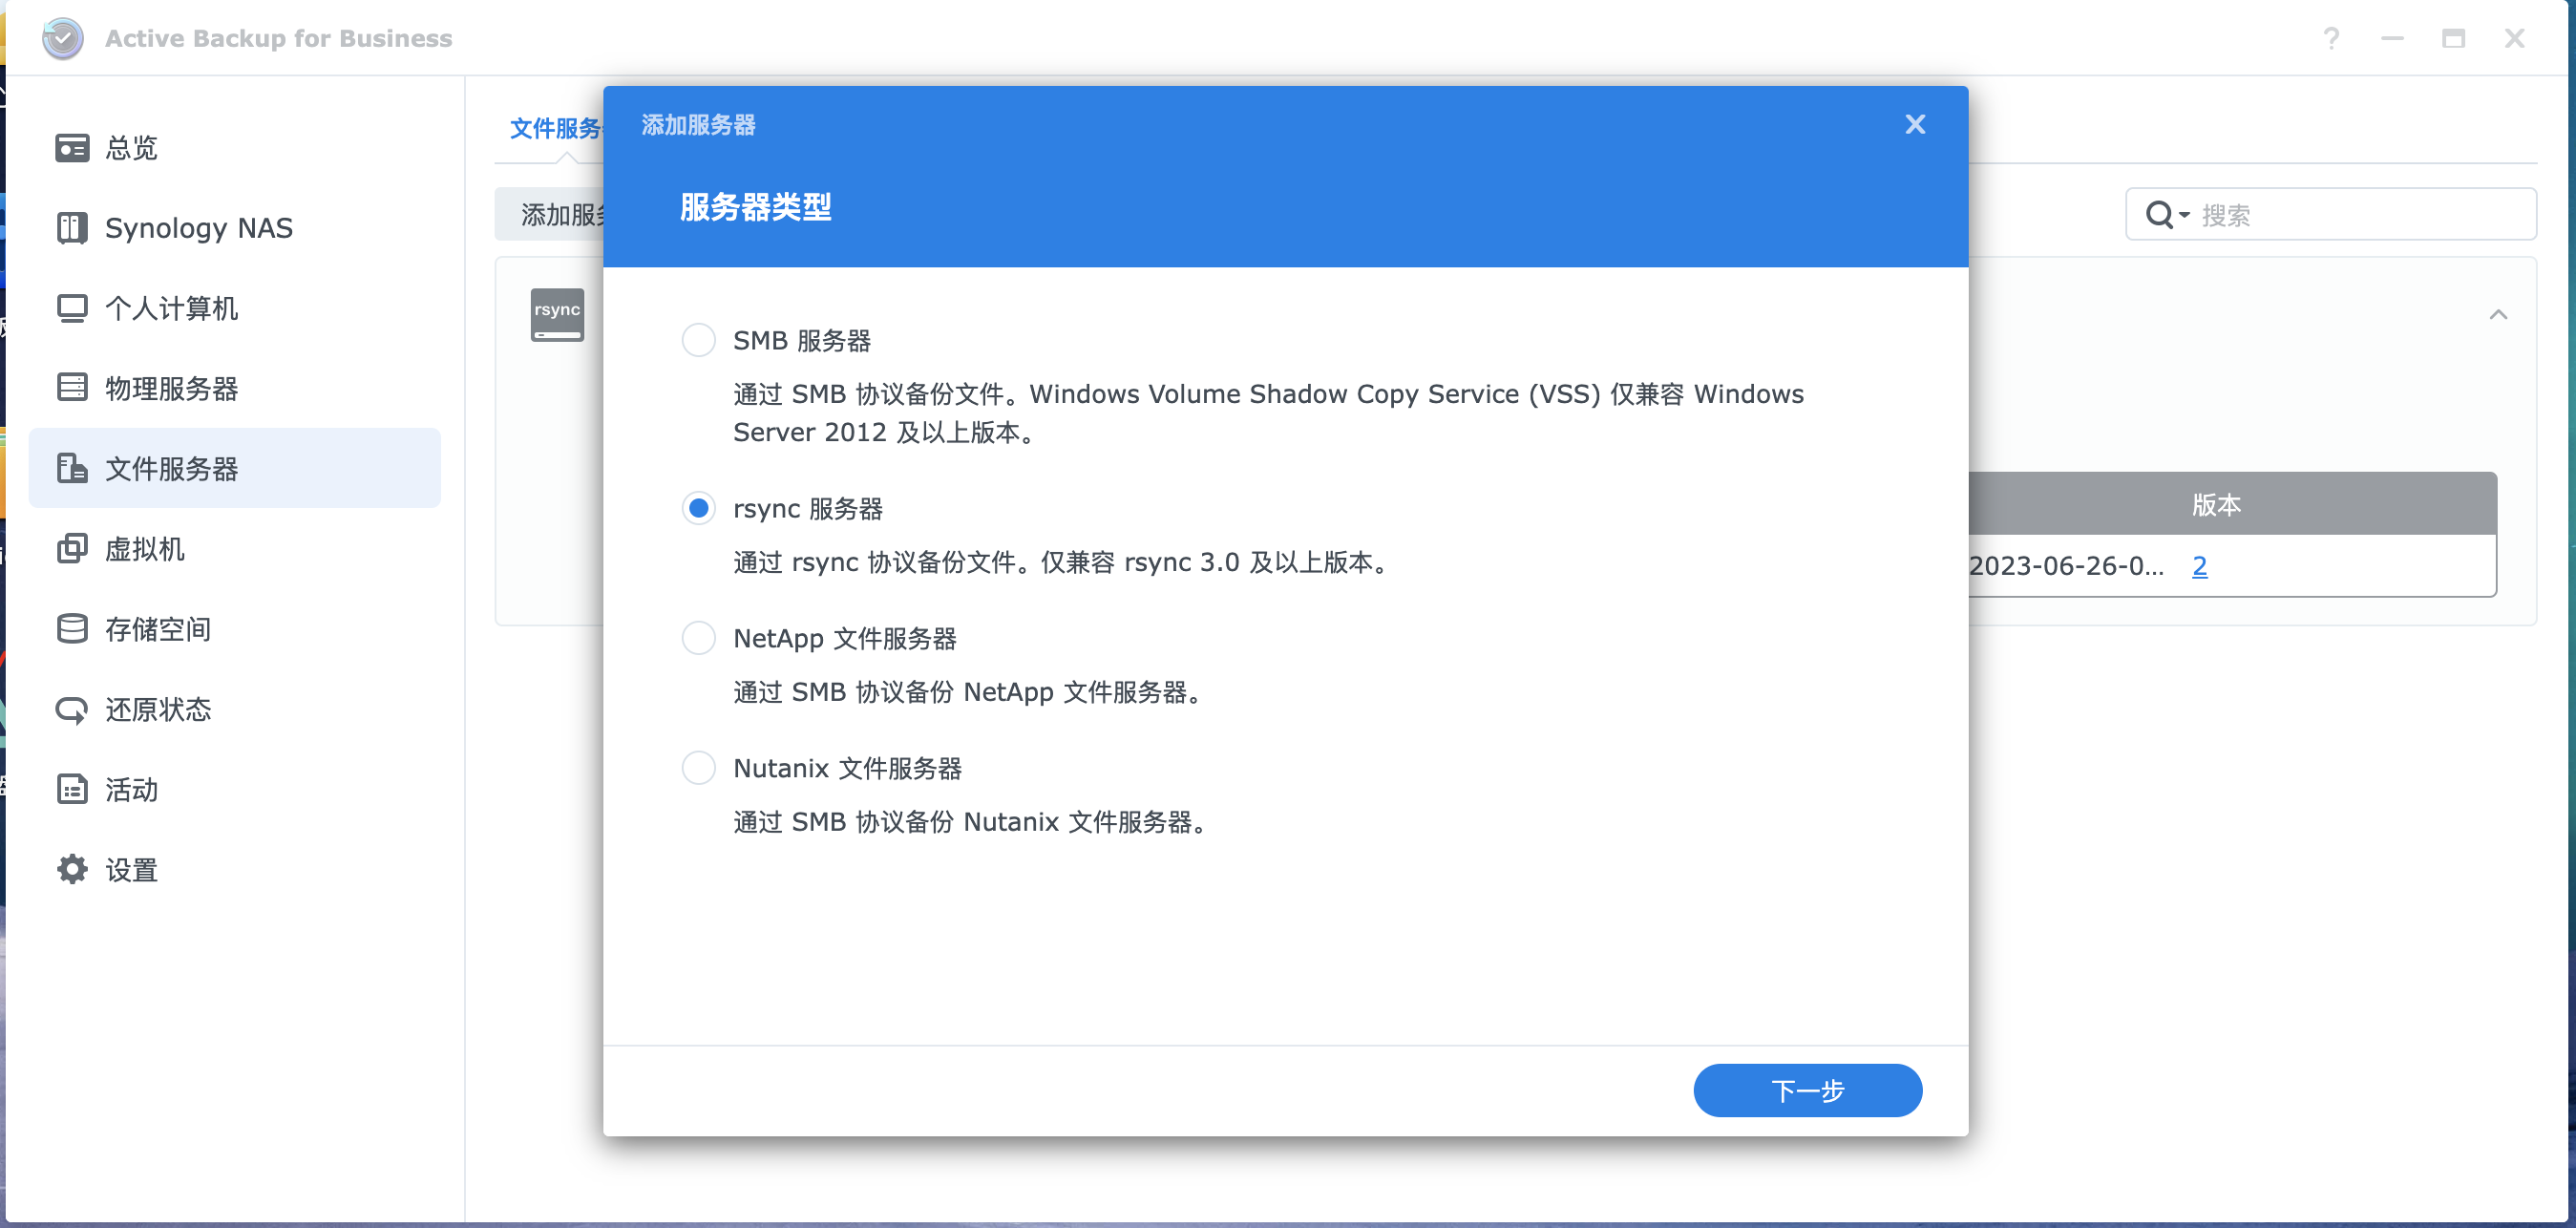
Task: Open the 虚拟机 virtual machine icon
Action: click(x=72, y=548)
